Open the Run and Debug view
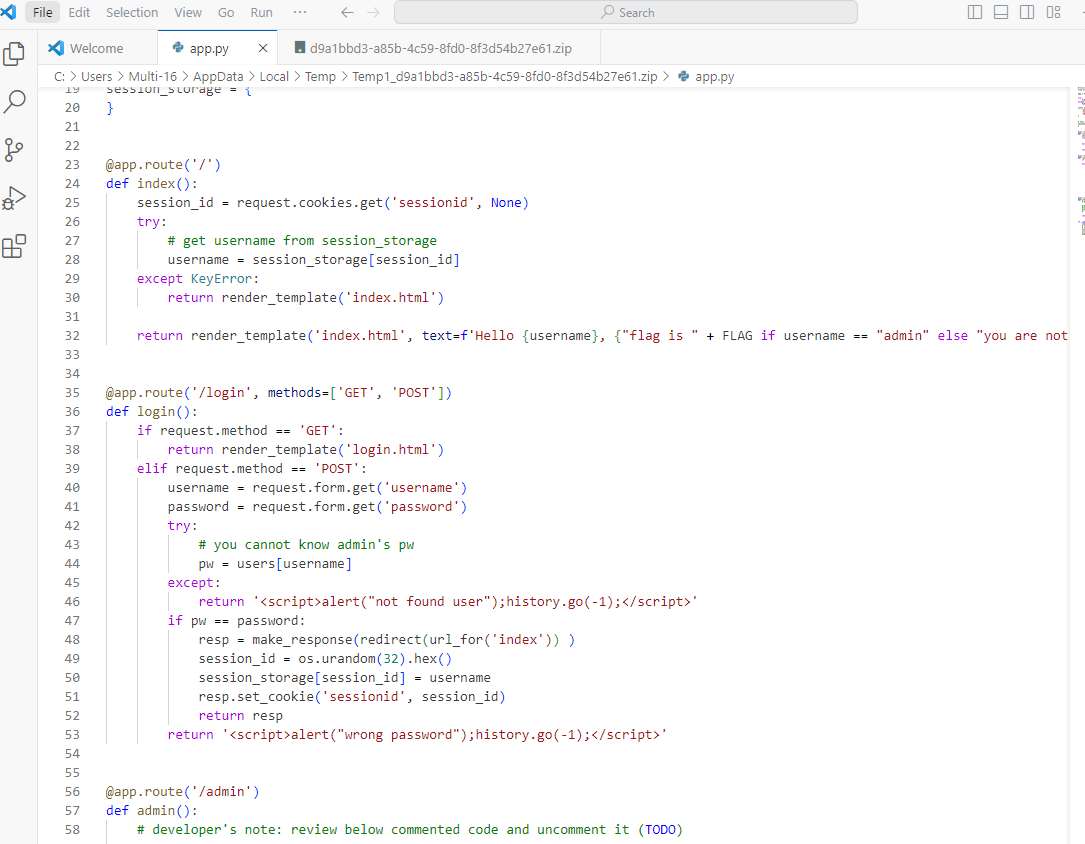 click(14, 198)
